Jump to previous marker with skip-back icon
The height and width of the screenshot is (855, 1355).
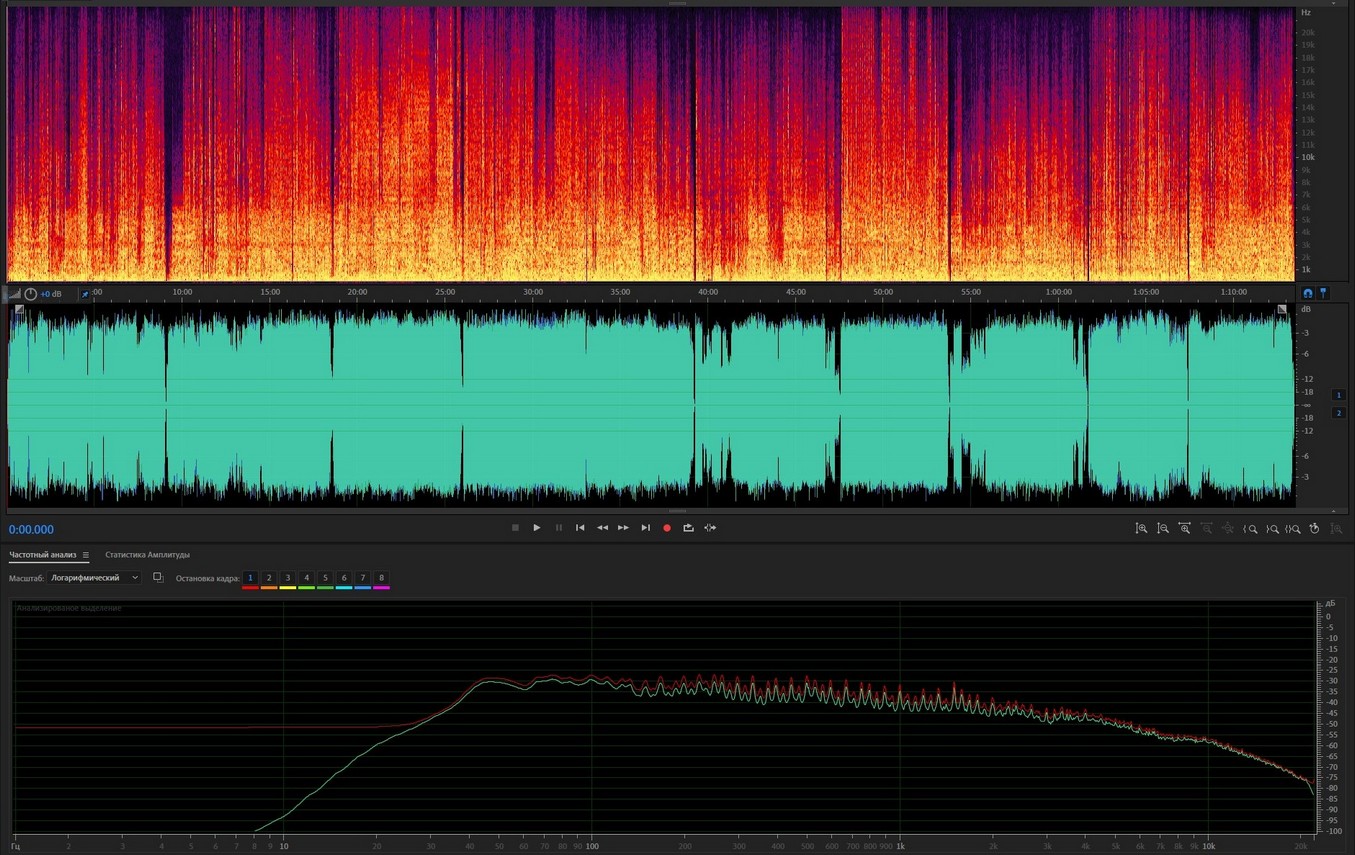pos(580,528)
